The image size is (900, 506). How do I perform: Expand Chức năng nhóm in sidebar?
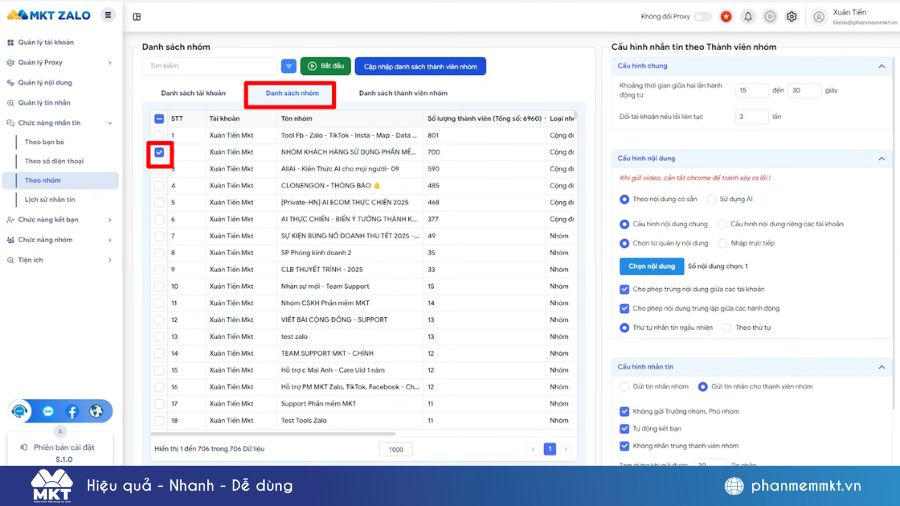click(x=110, y=240)
